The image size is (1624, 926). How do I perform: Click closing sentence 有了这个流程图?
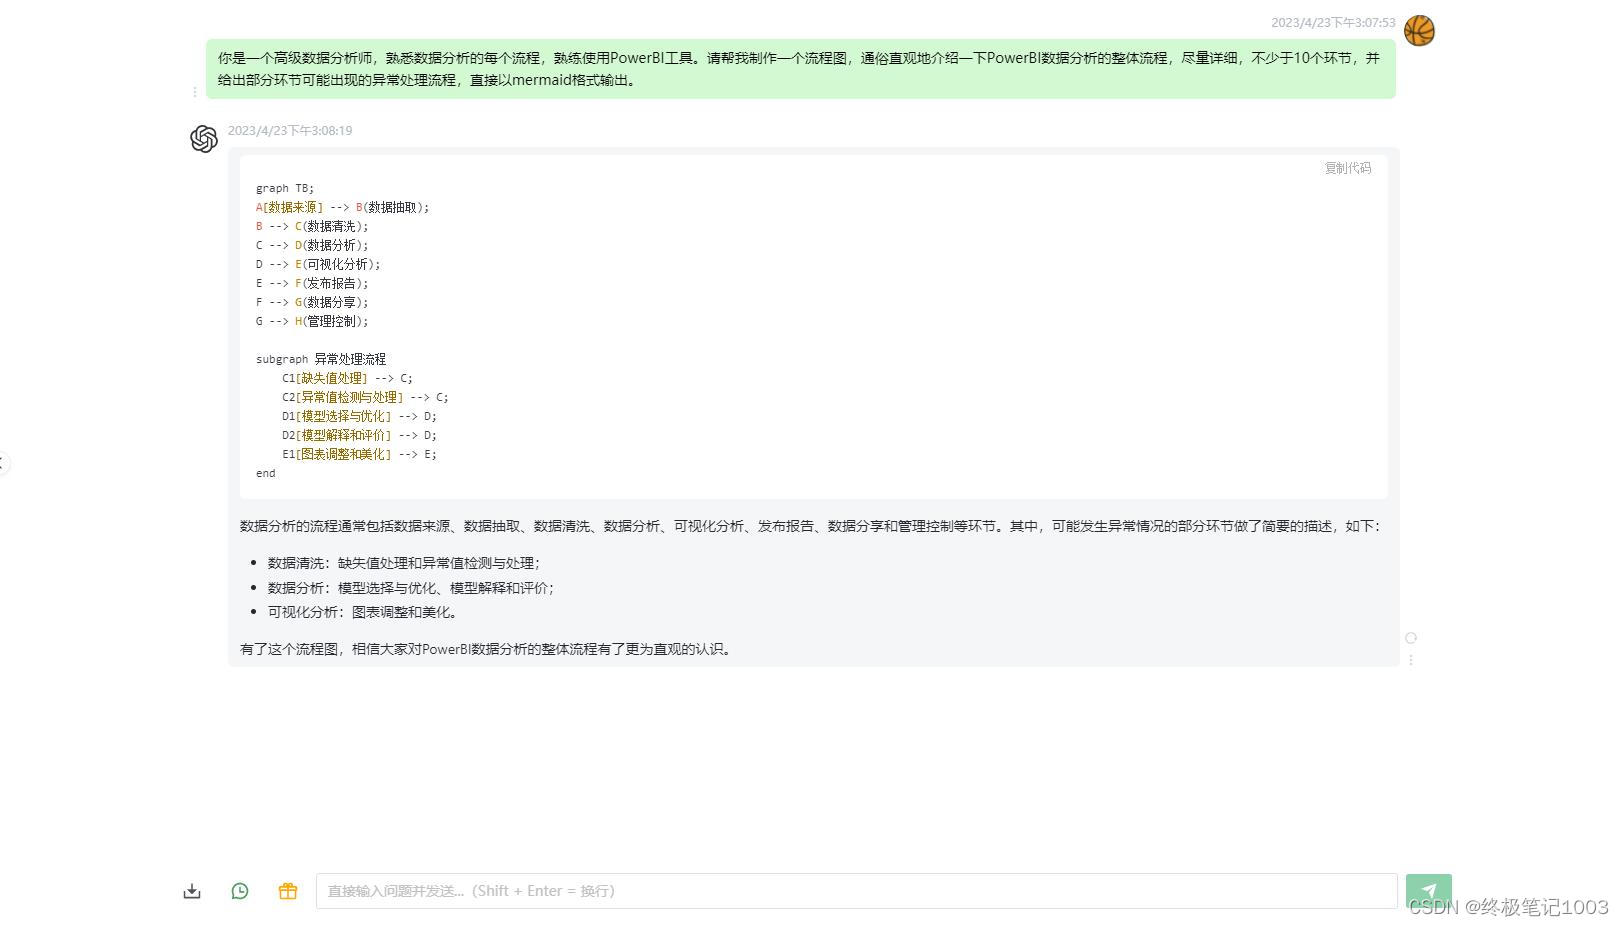[x=488, y=649]
